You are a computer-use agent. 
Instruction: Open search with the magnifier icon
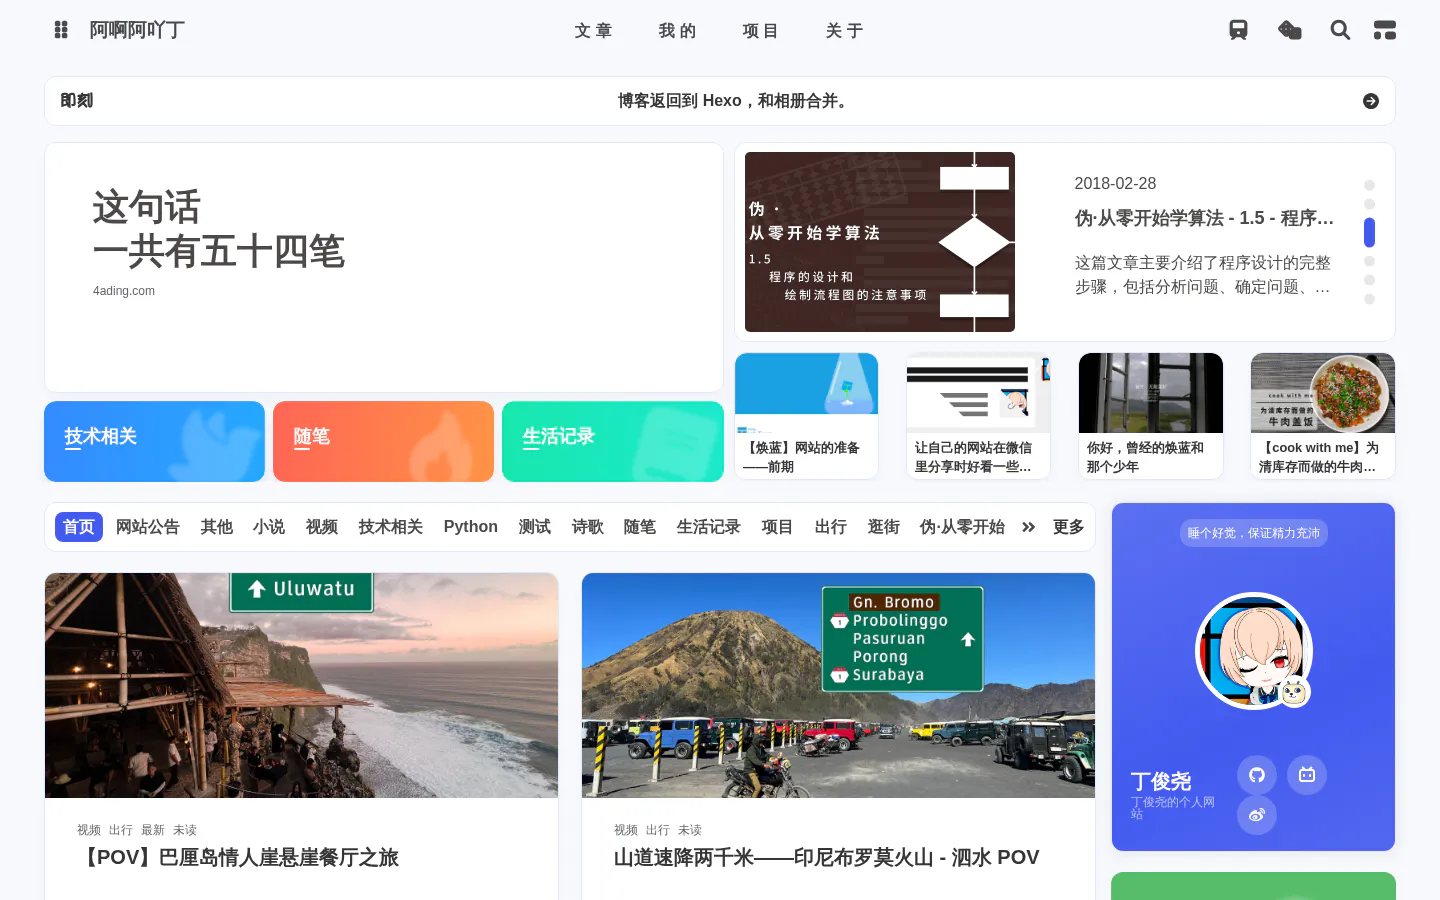tap(1340, 30)
